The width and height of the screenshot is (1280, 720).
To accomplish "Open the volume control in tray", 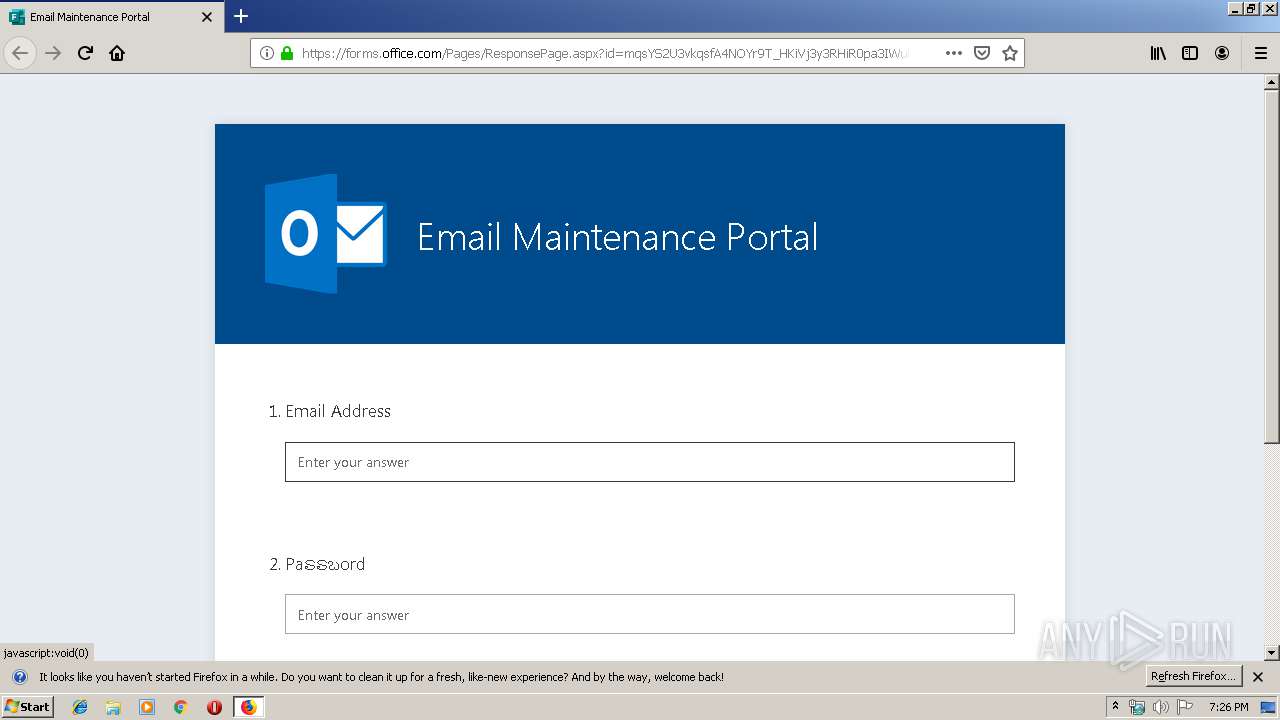I will [1161, 707].
